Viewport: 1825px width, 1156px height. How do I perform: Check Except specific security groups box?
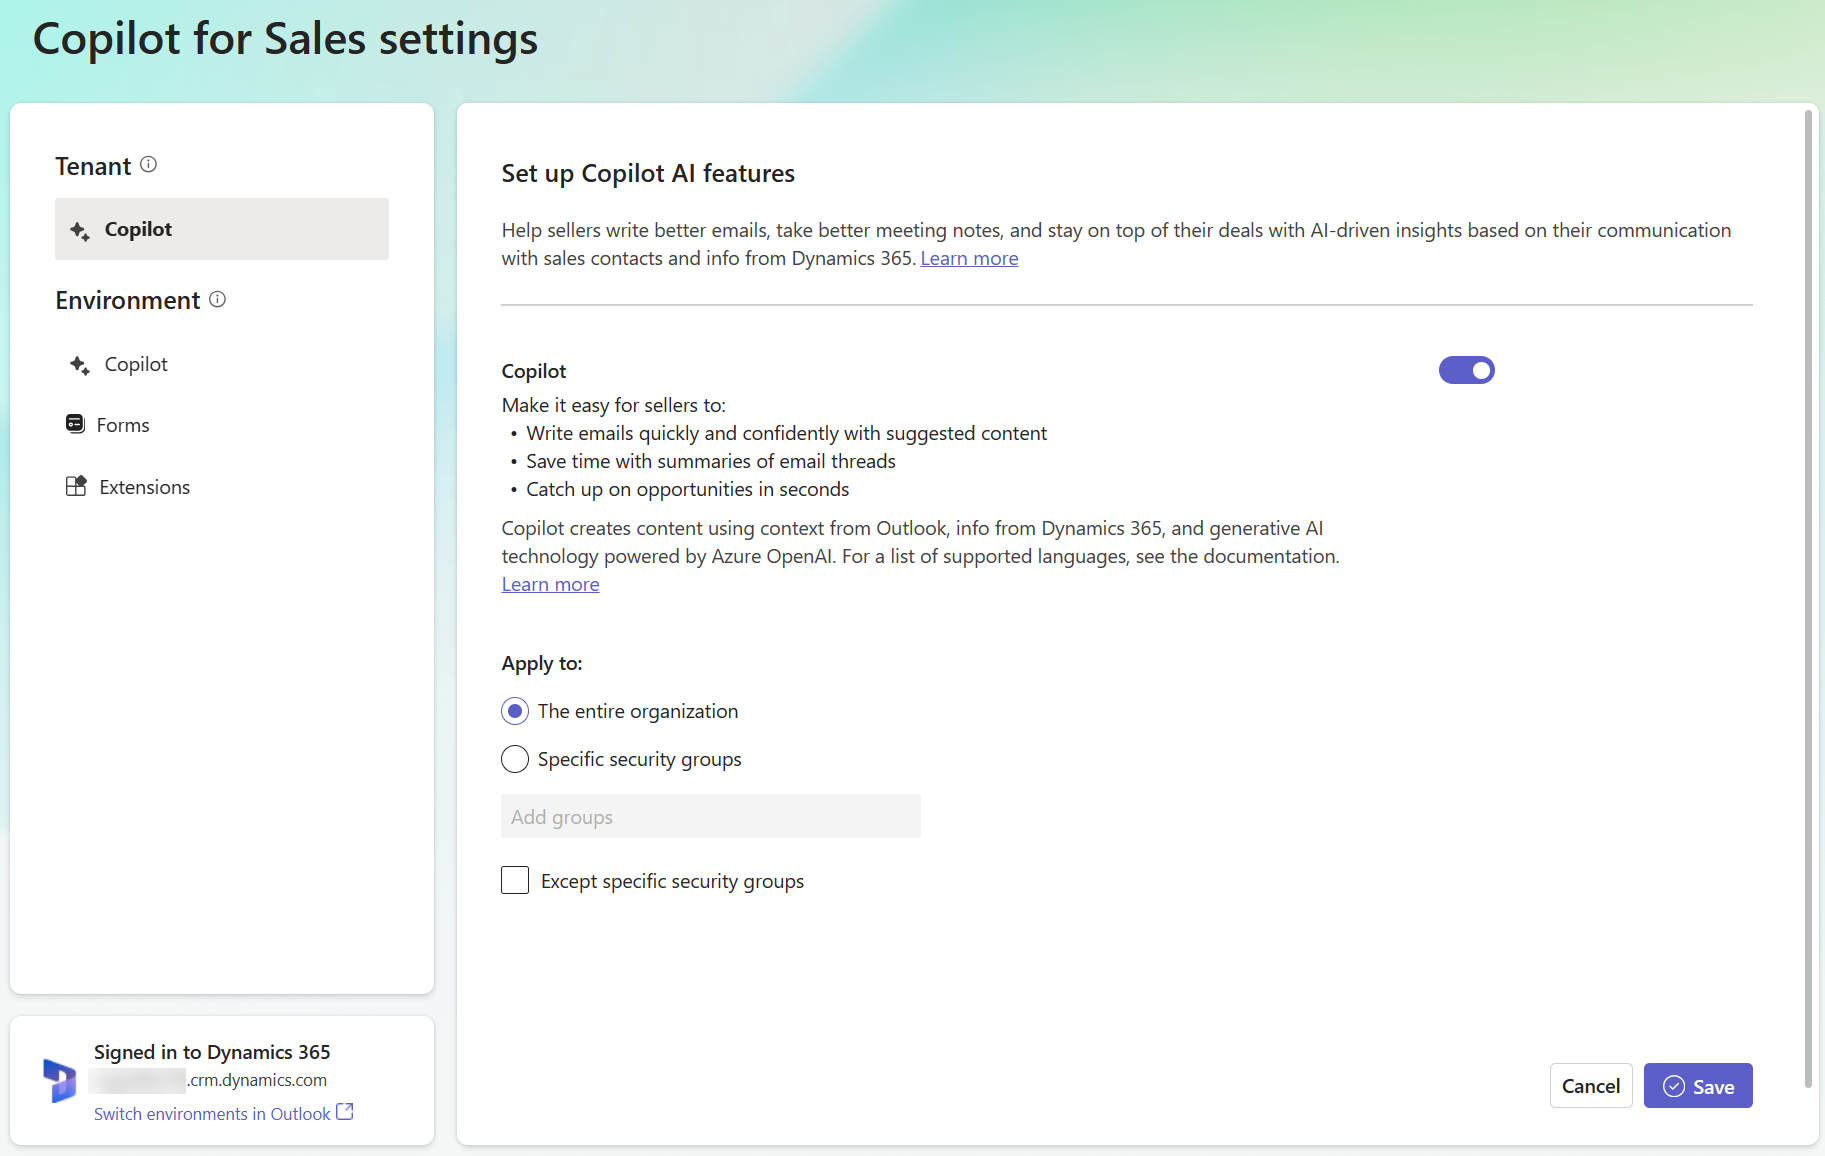[x=515, y=880]
